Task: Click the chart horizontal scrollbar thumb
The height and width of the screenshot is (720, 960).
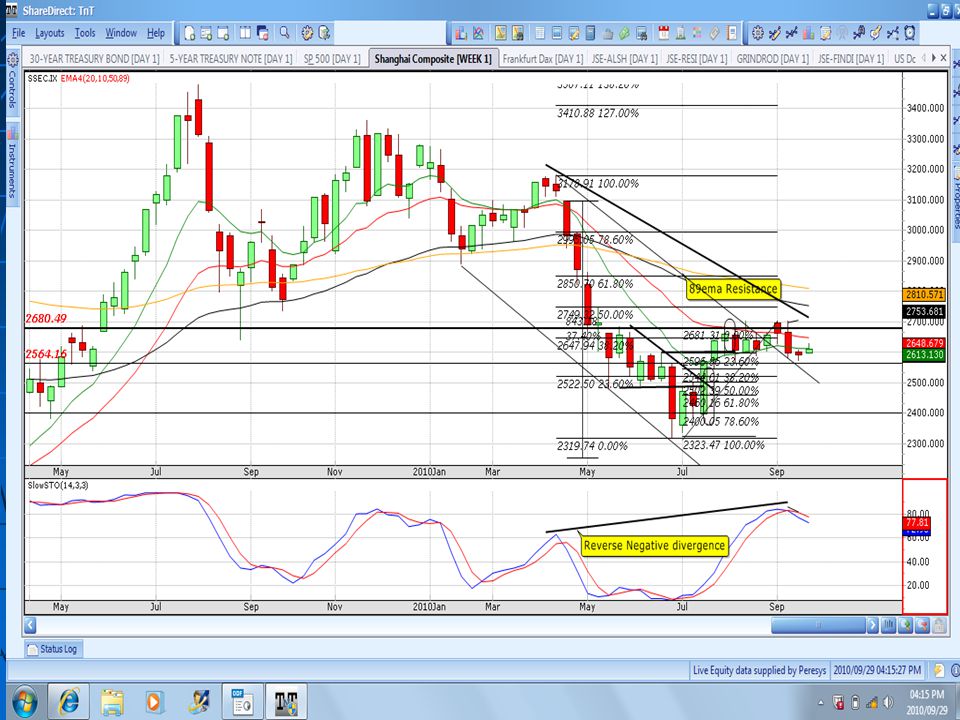Action: 819,625
